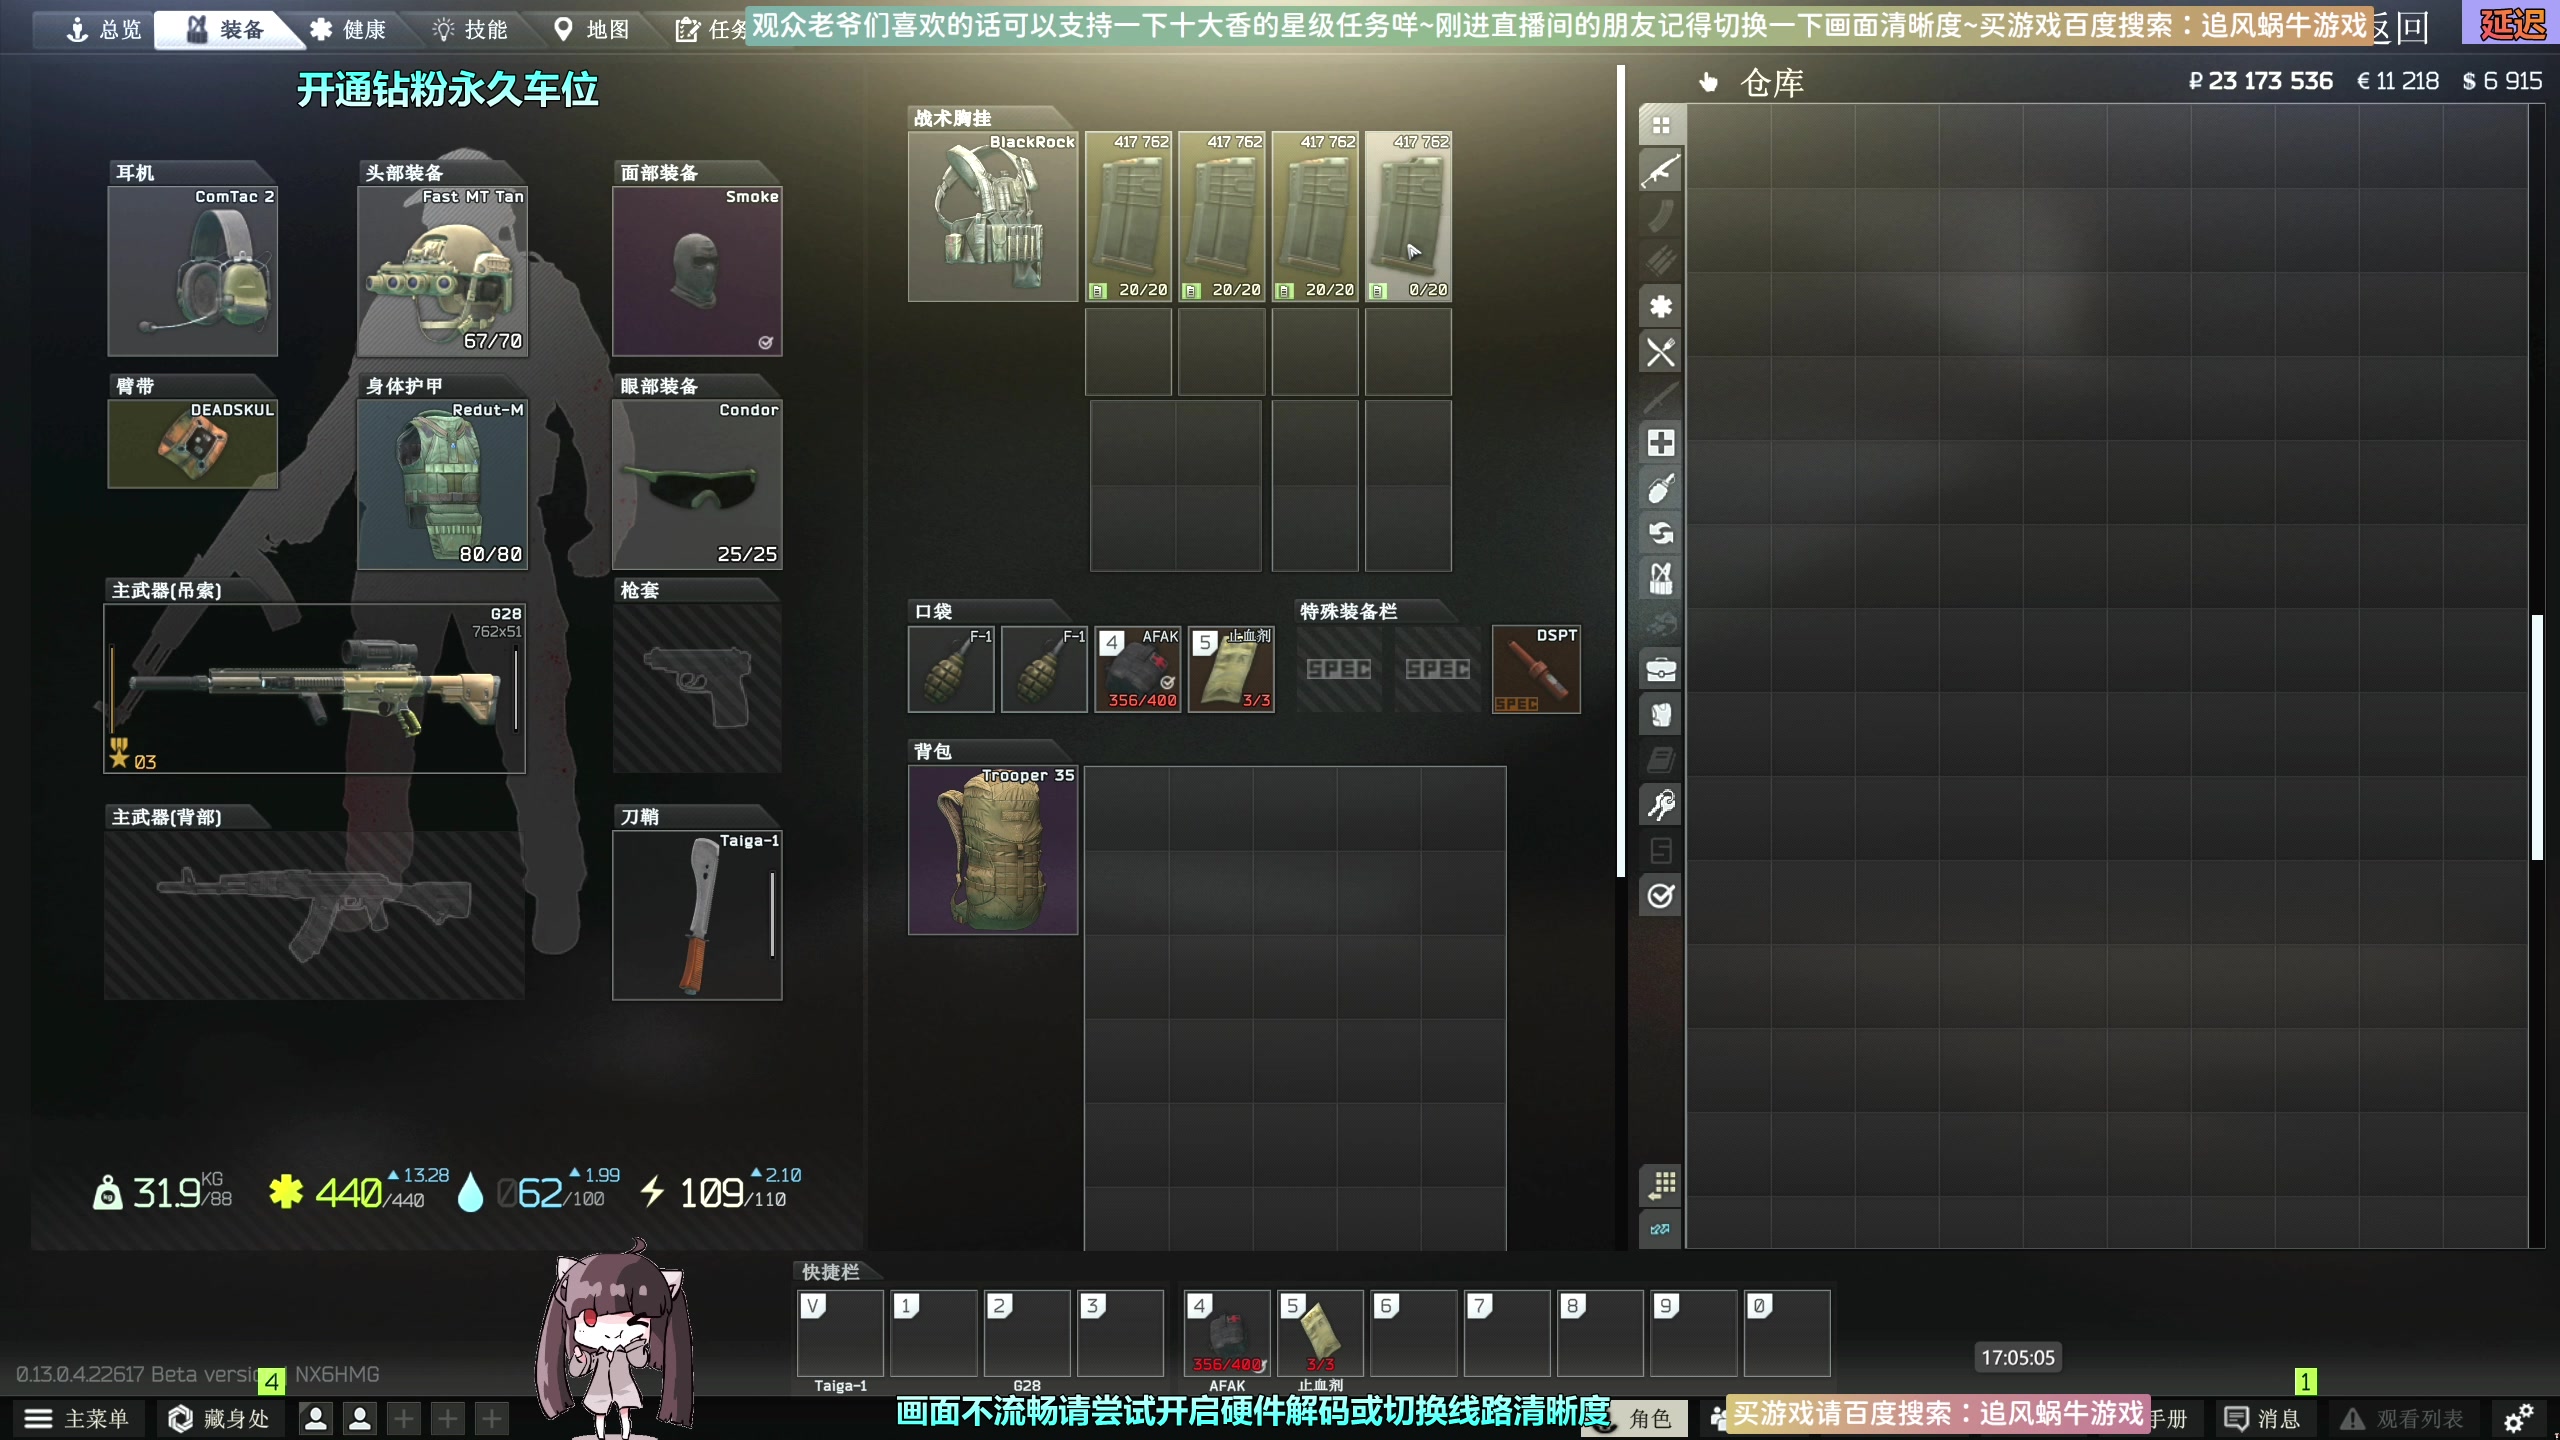The width and height of the screenshot is (2560, 1440).
Task: Select the empty 417 762 magazine
Action: 1408,216
